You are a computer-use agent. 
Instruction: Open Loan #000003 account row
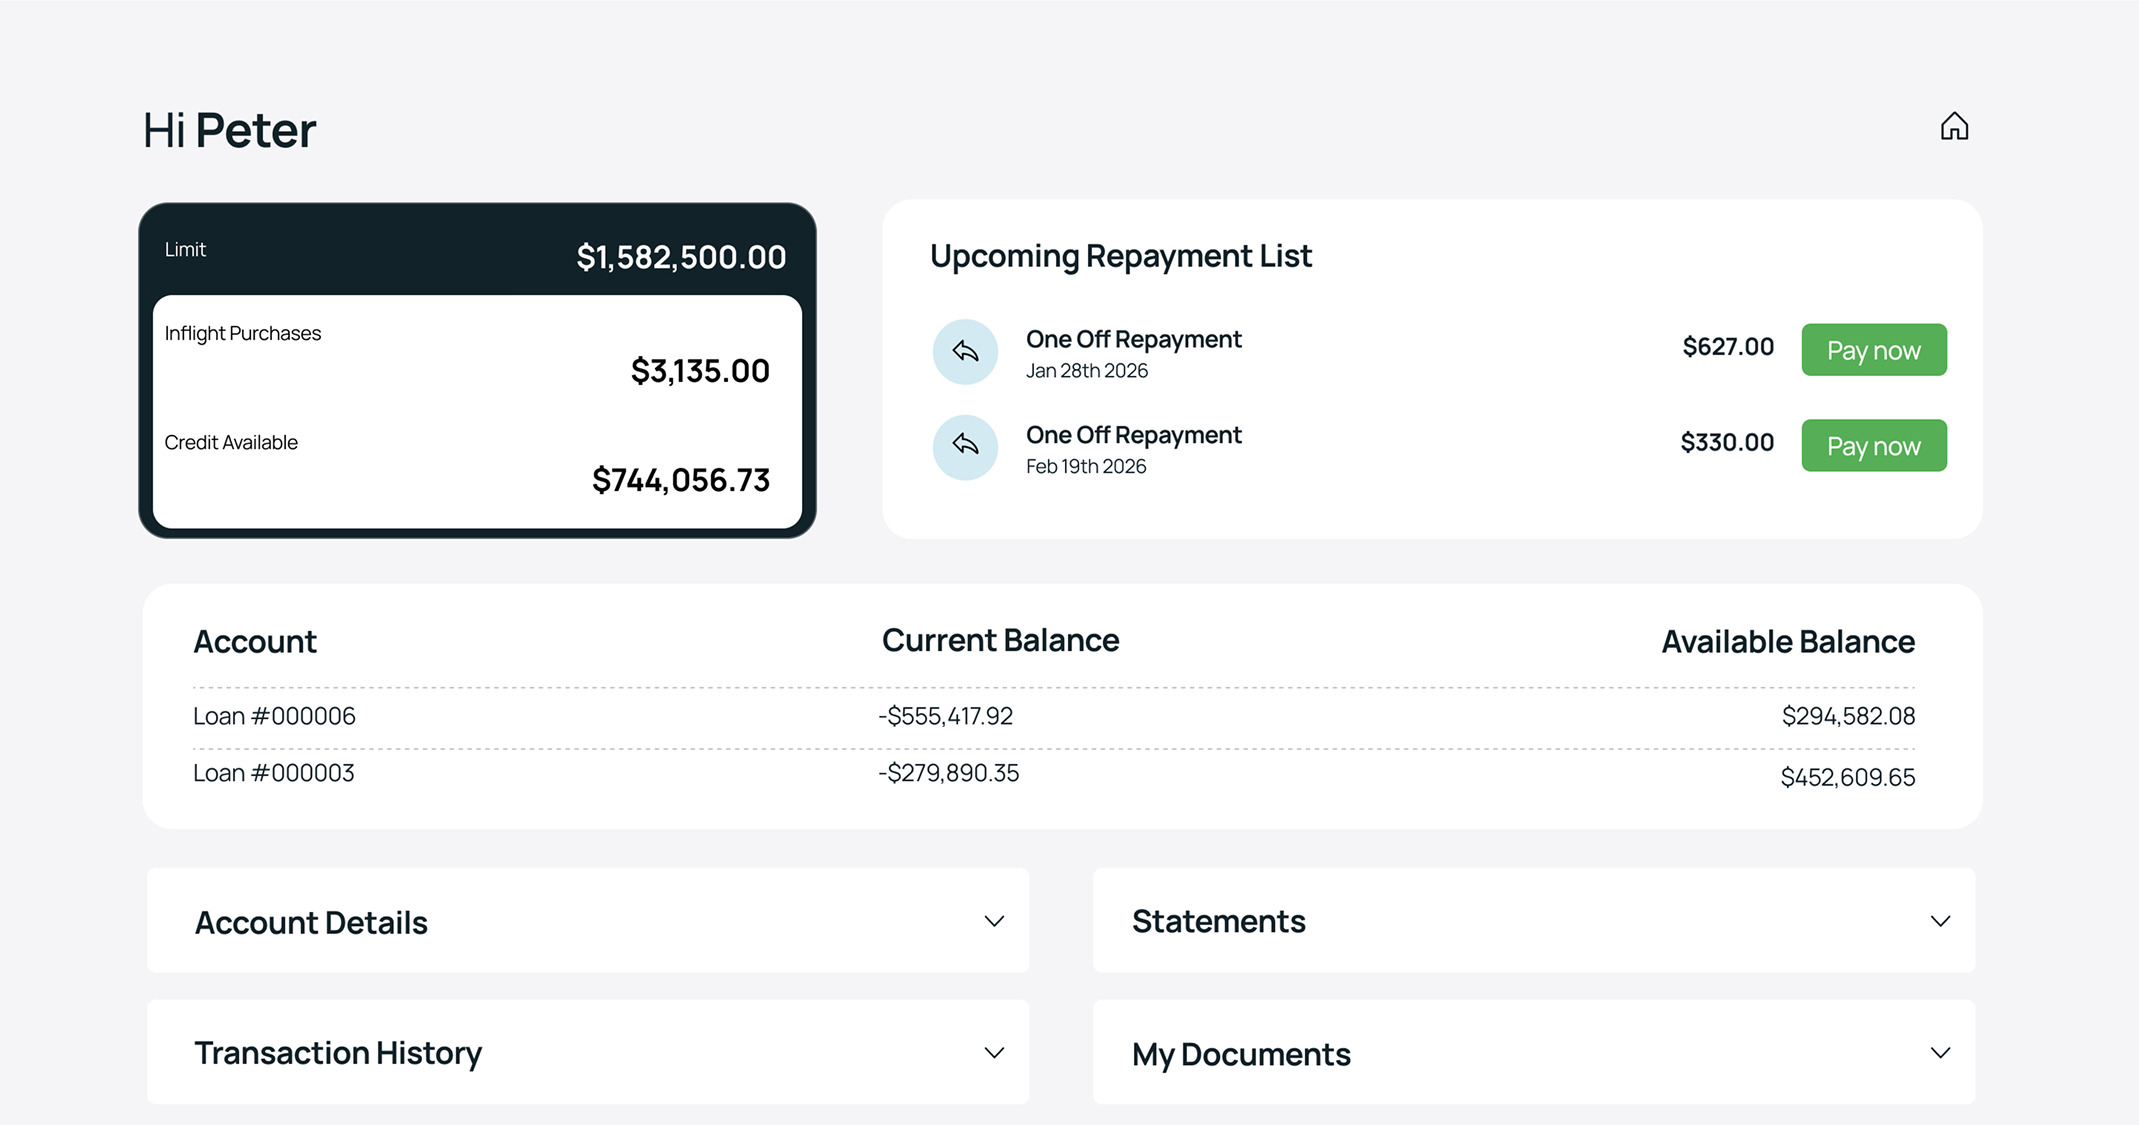273,773
